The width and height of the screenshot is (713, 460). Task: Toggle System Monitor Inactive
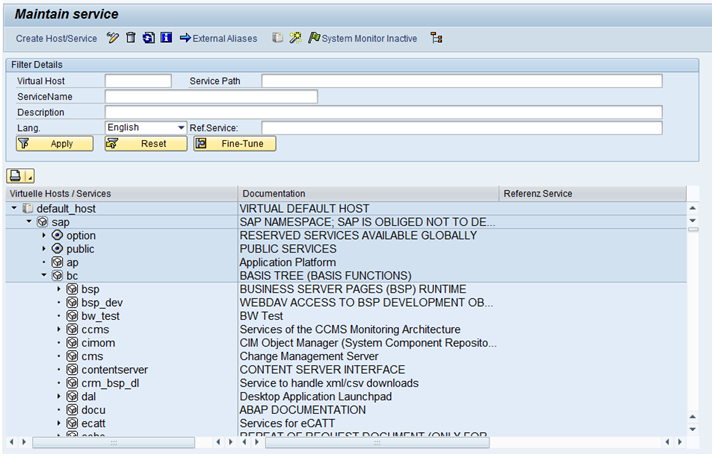[x=362, y=38]
